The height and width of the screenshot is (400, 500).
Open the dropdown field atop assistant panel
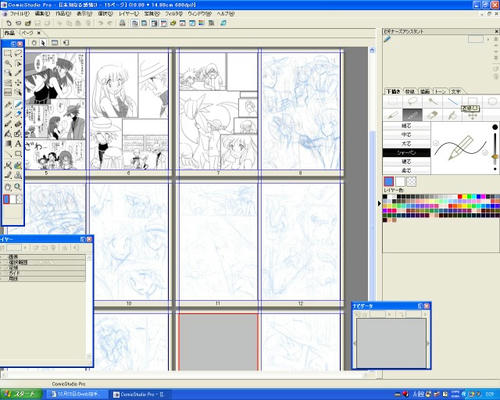pos(476,39)
